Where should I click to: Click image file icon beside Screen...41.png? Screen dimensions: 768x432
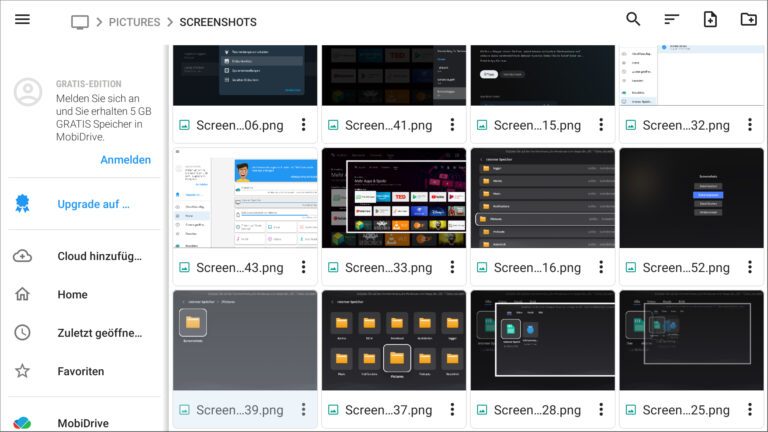click(x=333, y=125)
